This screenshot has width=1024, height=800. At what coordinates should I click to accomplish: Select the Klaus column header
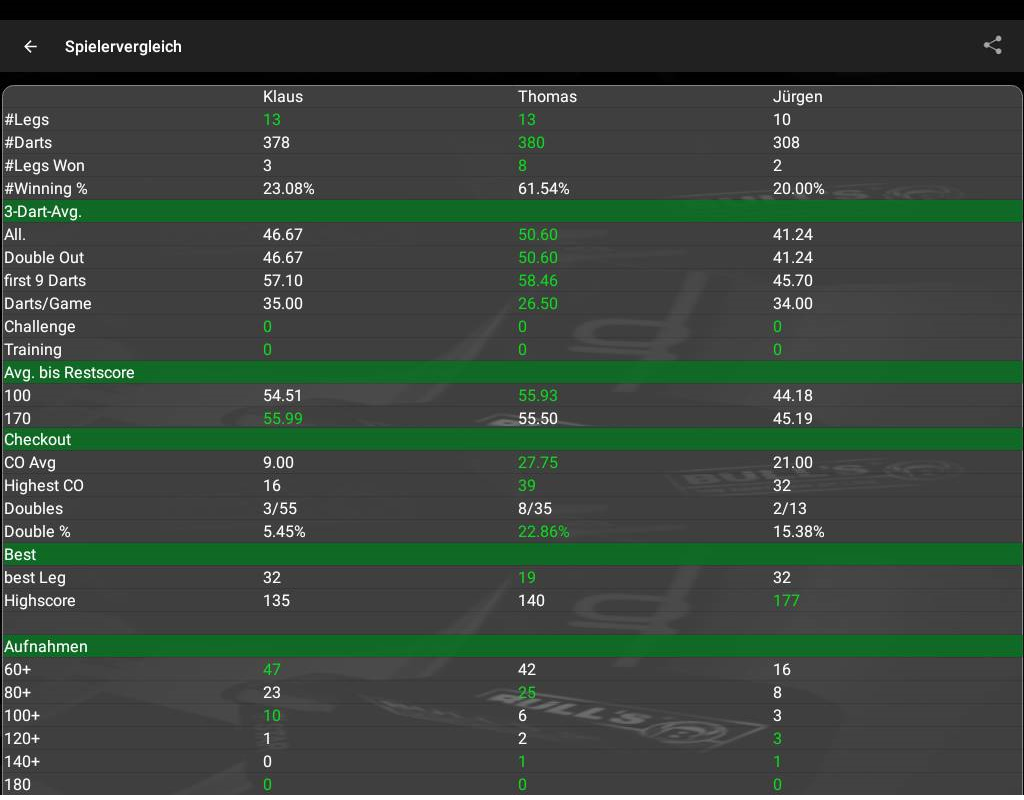[x=282, y=97]
